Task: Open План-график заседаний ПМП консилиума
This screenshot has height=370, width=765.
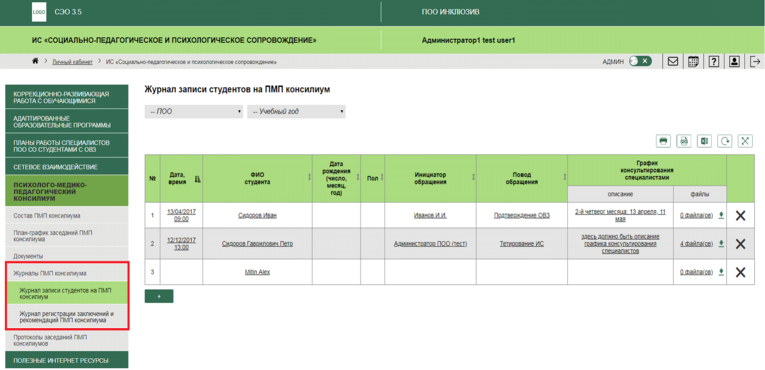Action: pyautogui.click(x=66, y=235)
